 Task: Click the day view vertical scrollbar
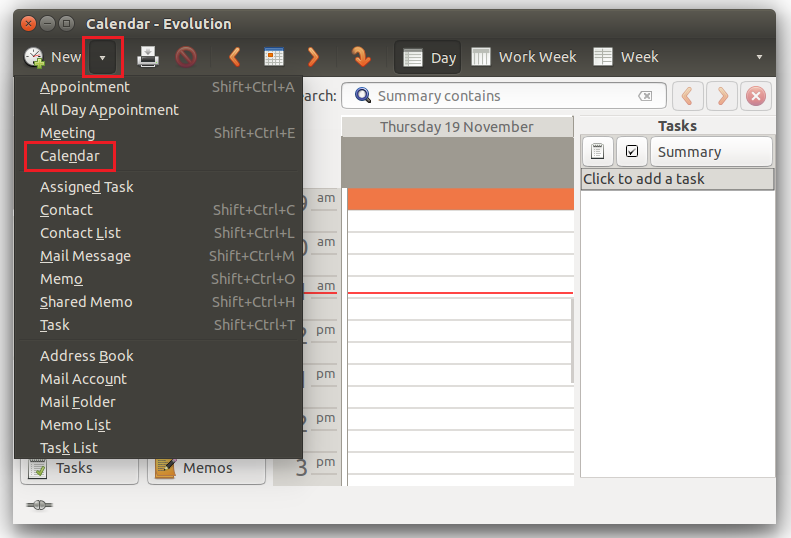pyautogui.click(x=572, y=341)
